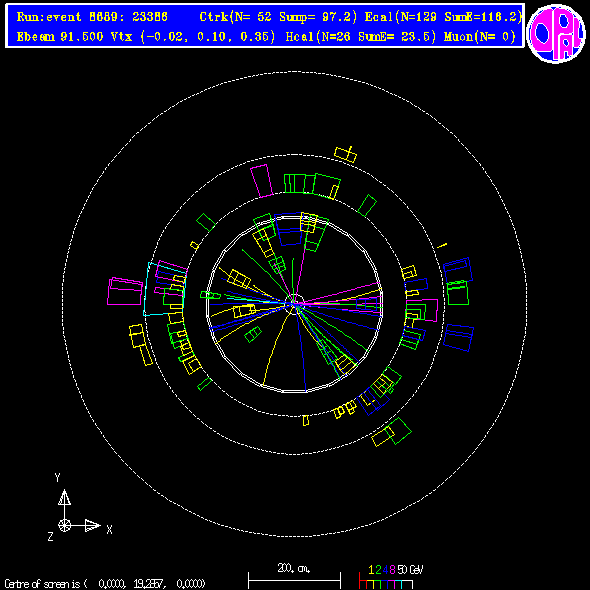Click the Muon(N= 0) header entry
Screen dimensions: 590x590
pyautogui.click(x=479, y=37)
